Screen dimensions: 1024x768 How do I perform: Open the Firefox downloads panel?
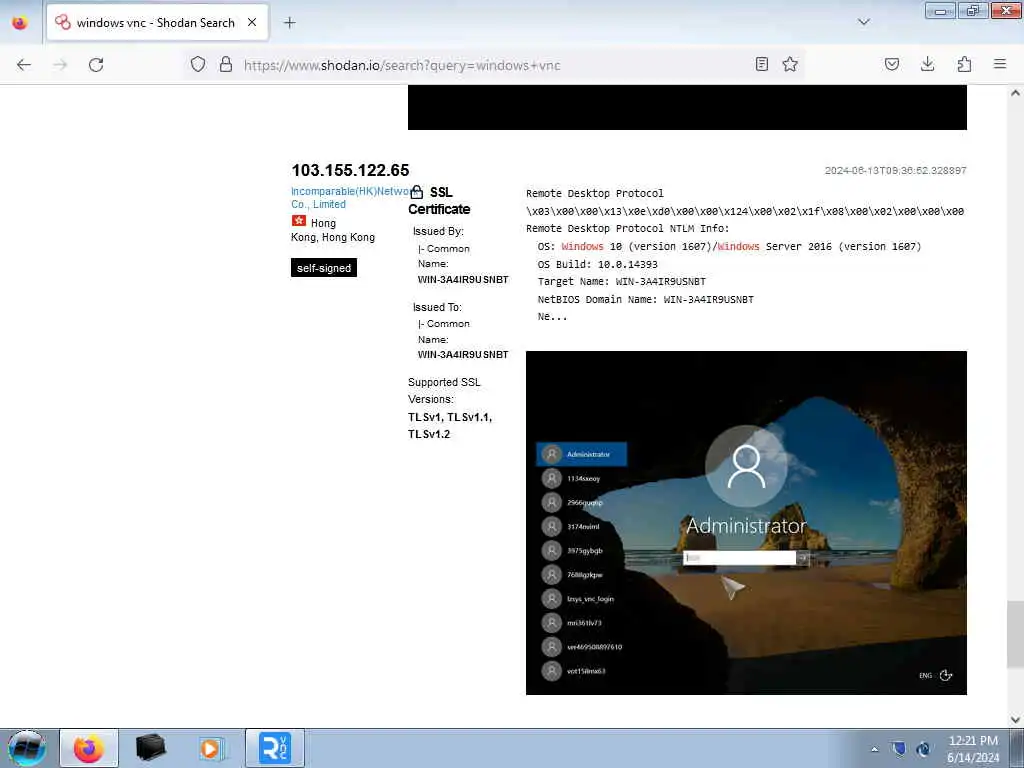[x=927, y=64]
